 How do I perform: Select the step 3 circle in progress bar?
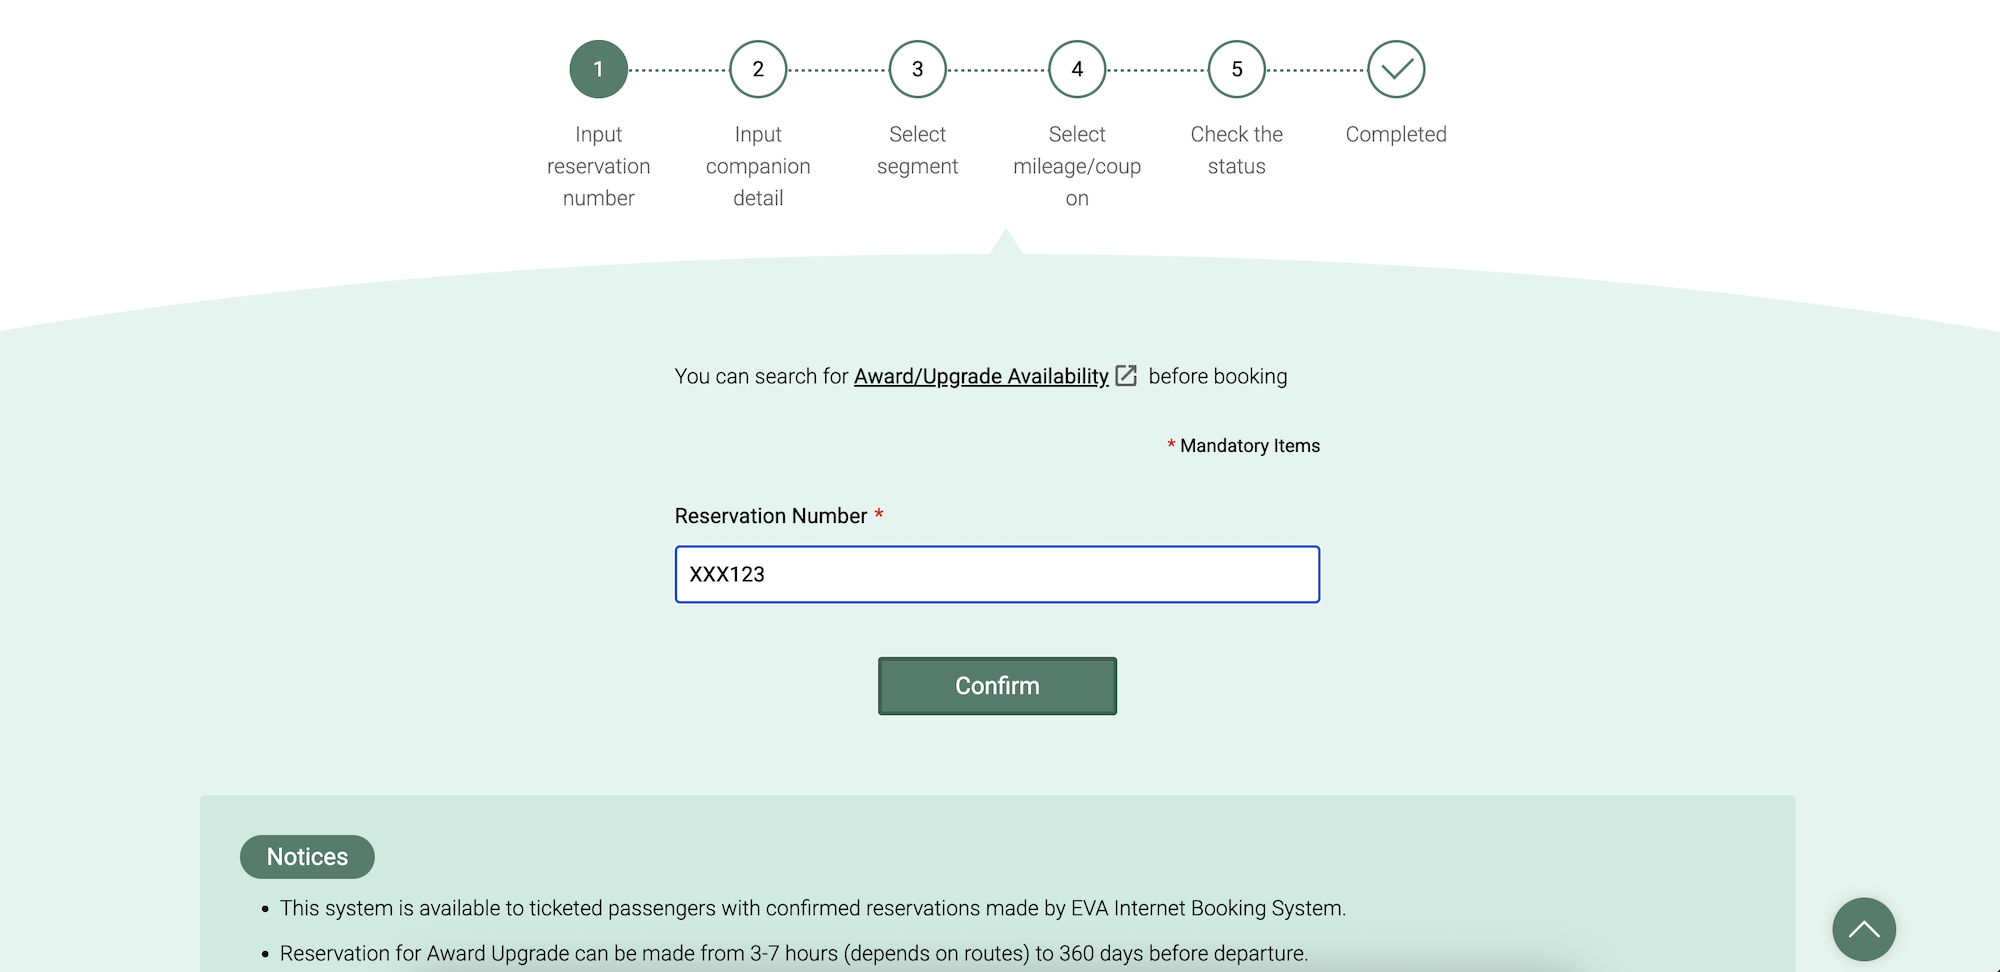[x=917, y=69]
